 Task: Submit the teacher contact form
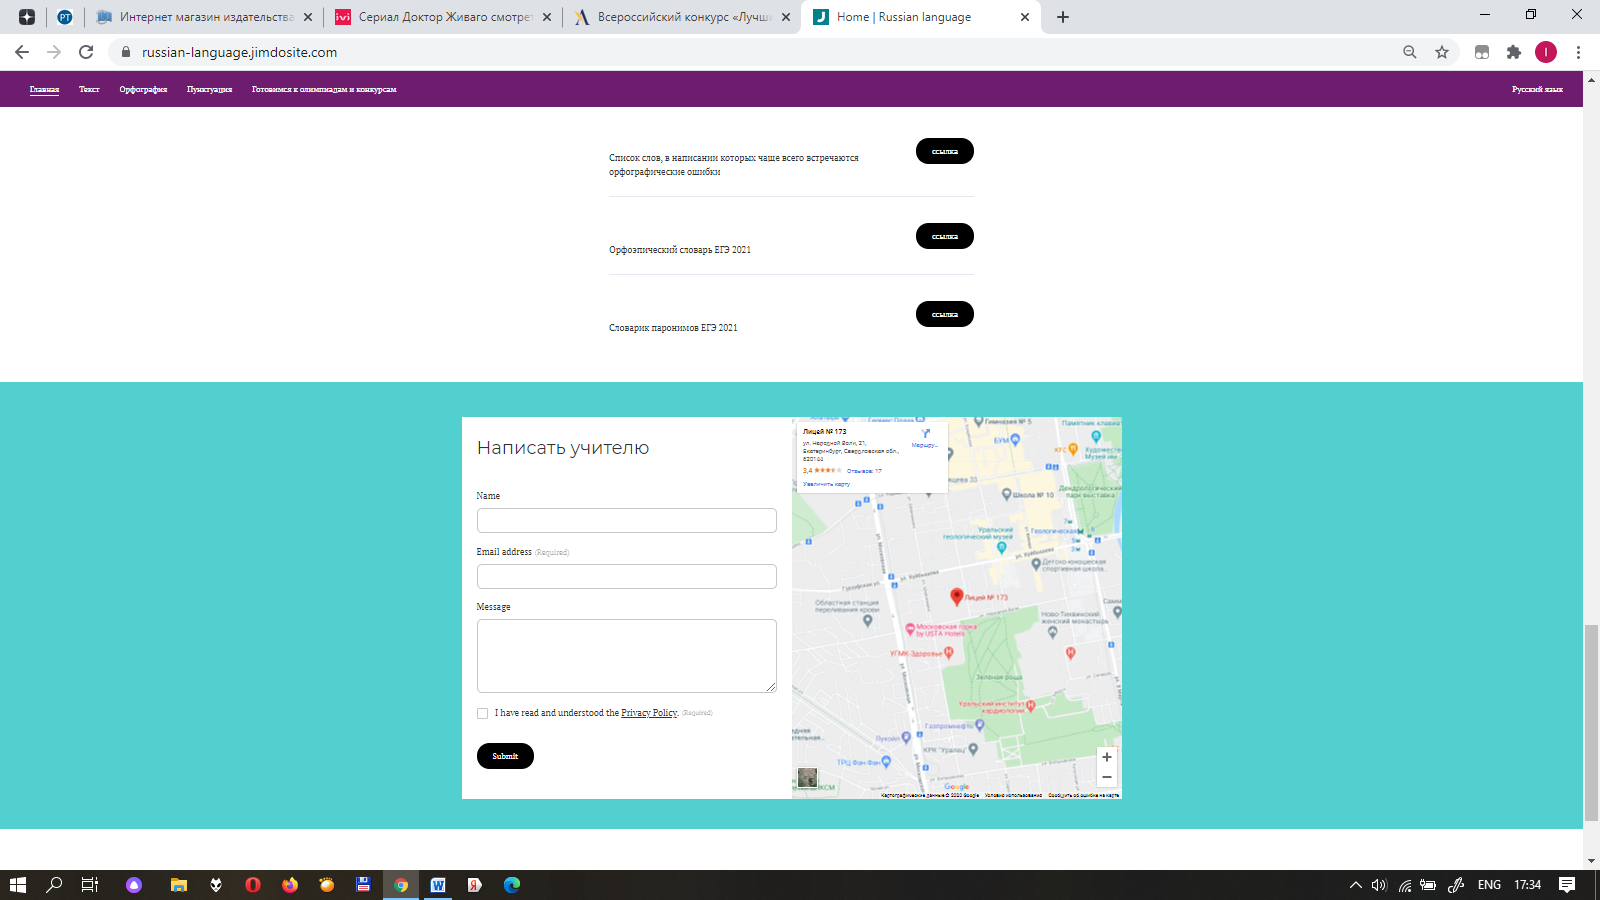tap(505, 756)
